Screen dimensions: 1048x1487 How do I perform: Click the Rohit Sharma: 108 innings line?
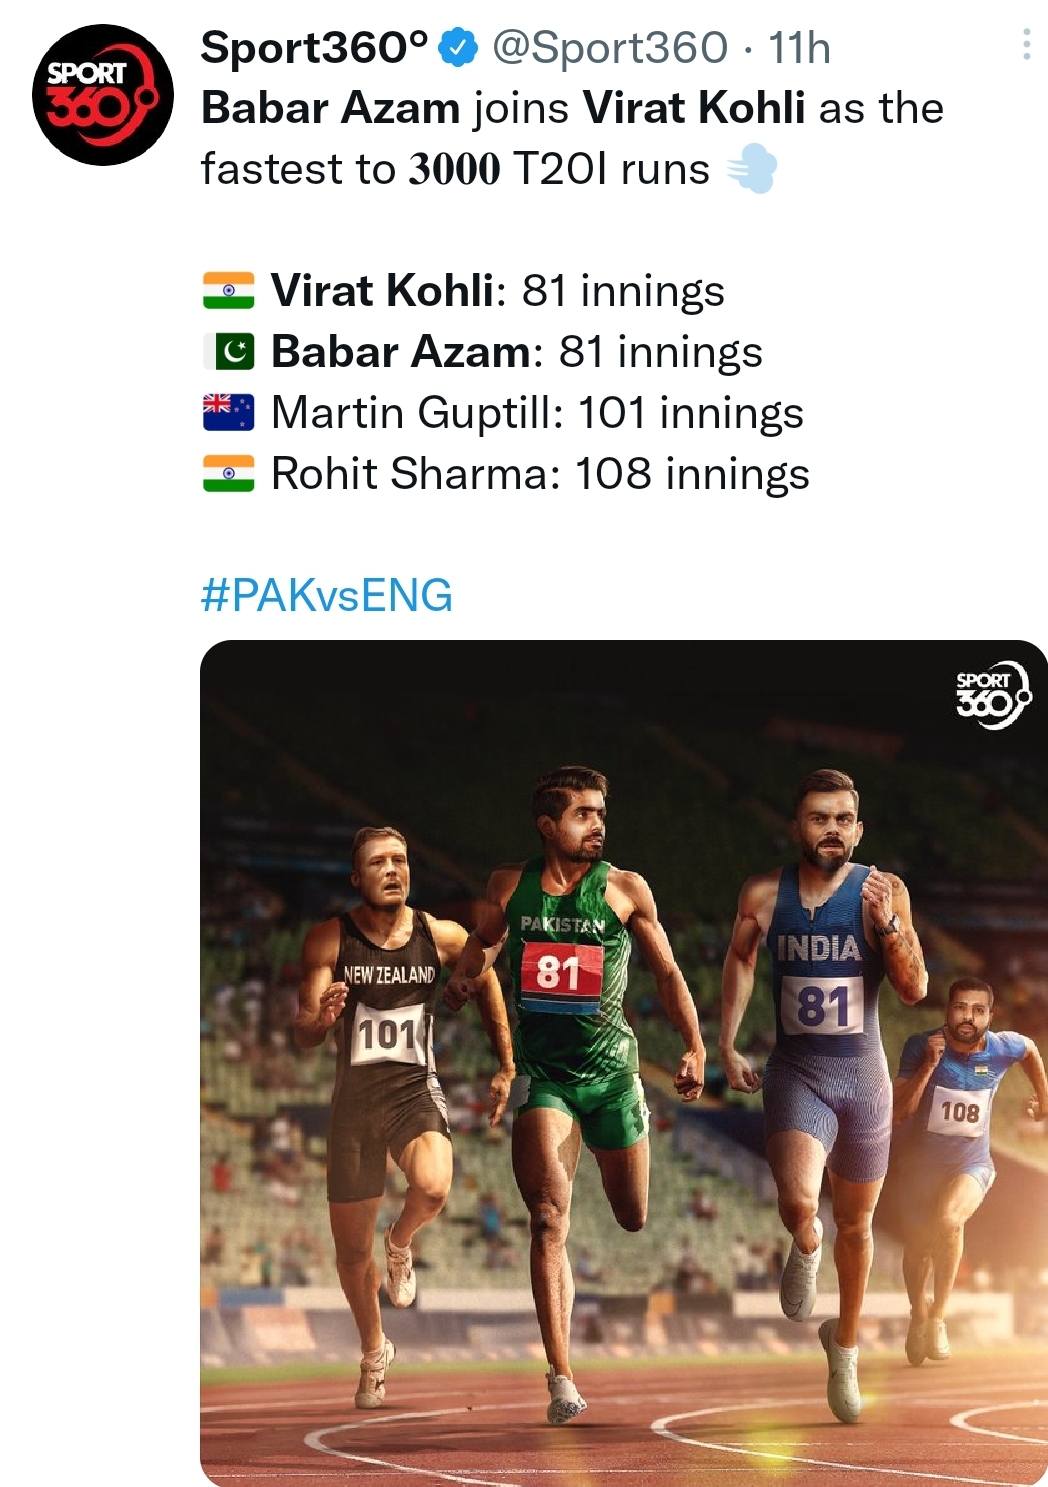540,474
